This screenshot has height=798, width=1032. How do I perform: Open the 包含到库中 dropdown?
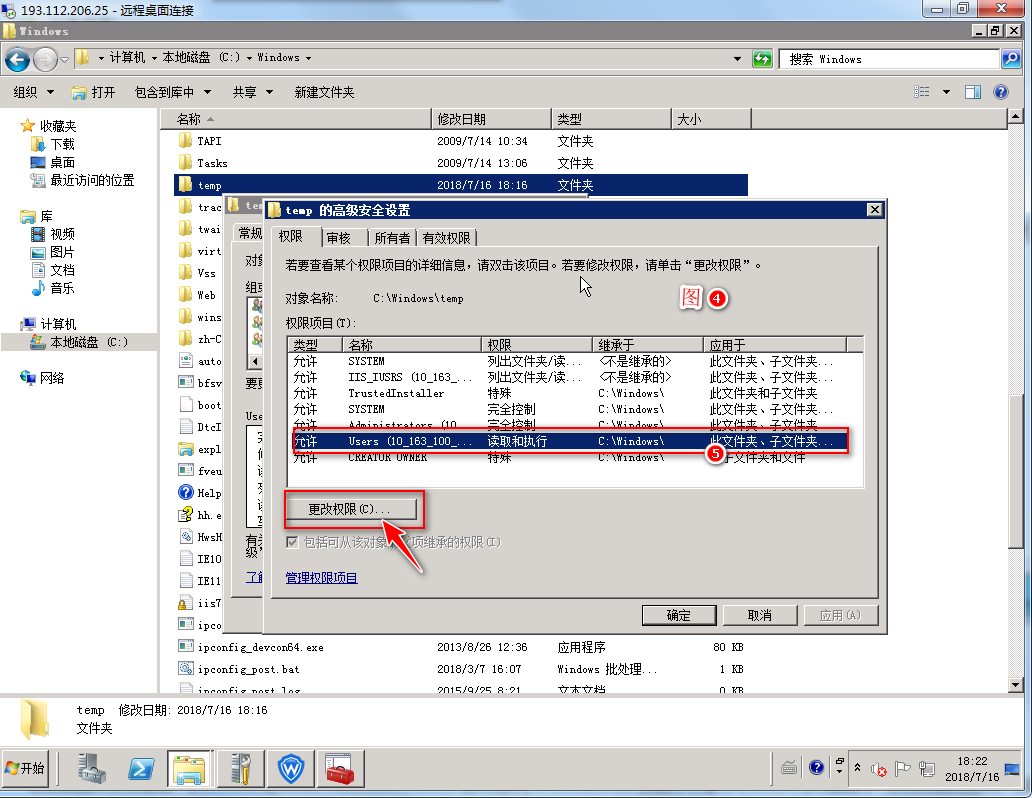(x=171, y=92)
